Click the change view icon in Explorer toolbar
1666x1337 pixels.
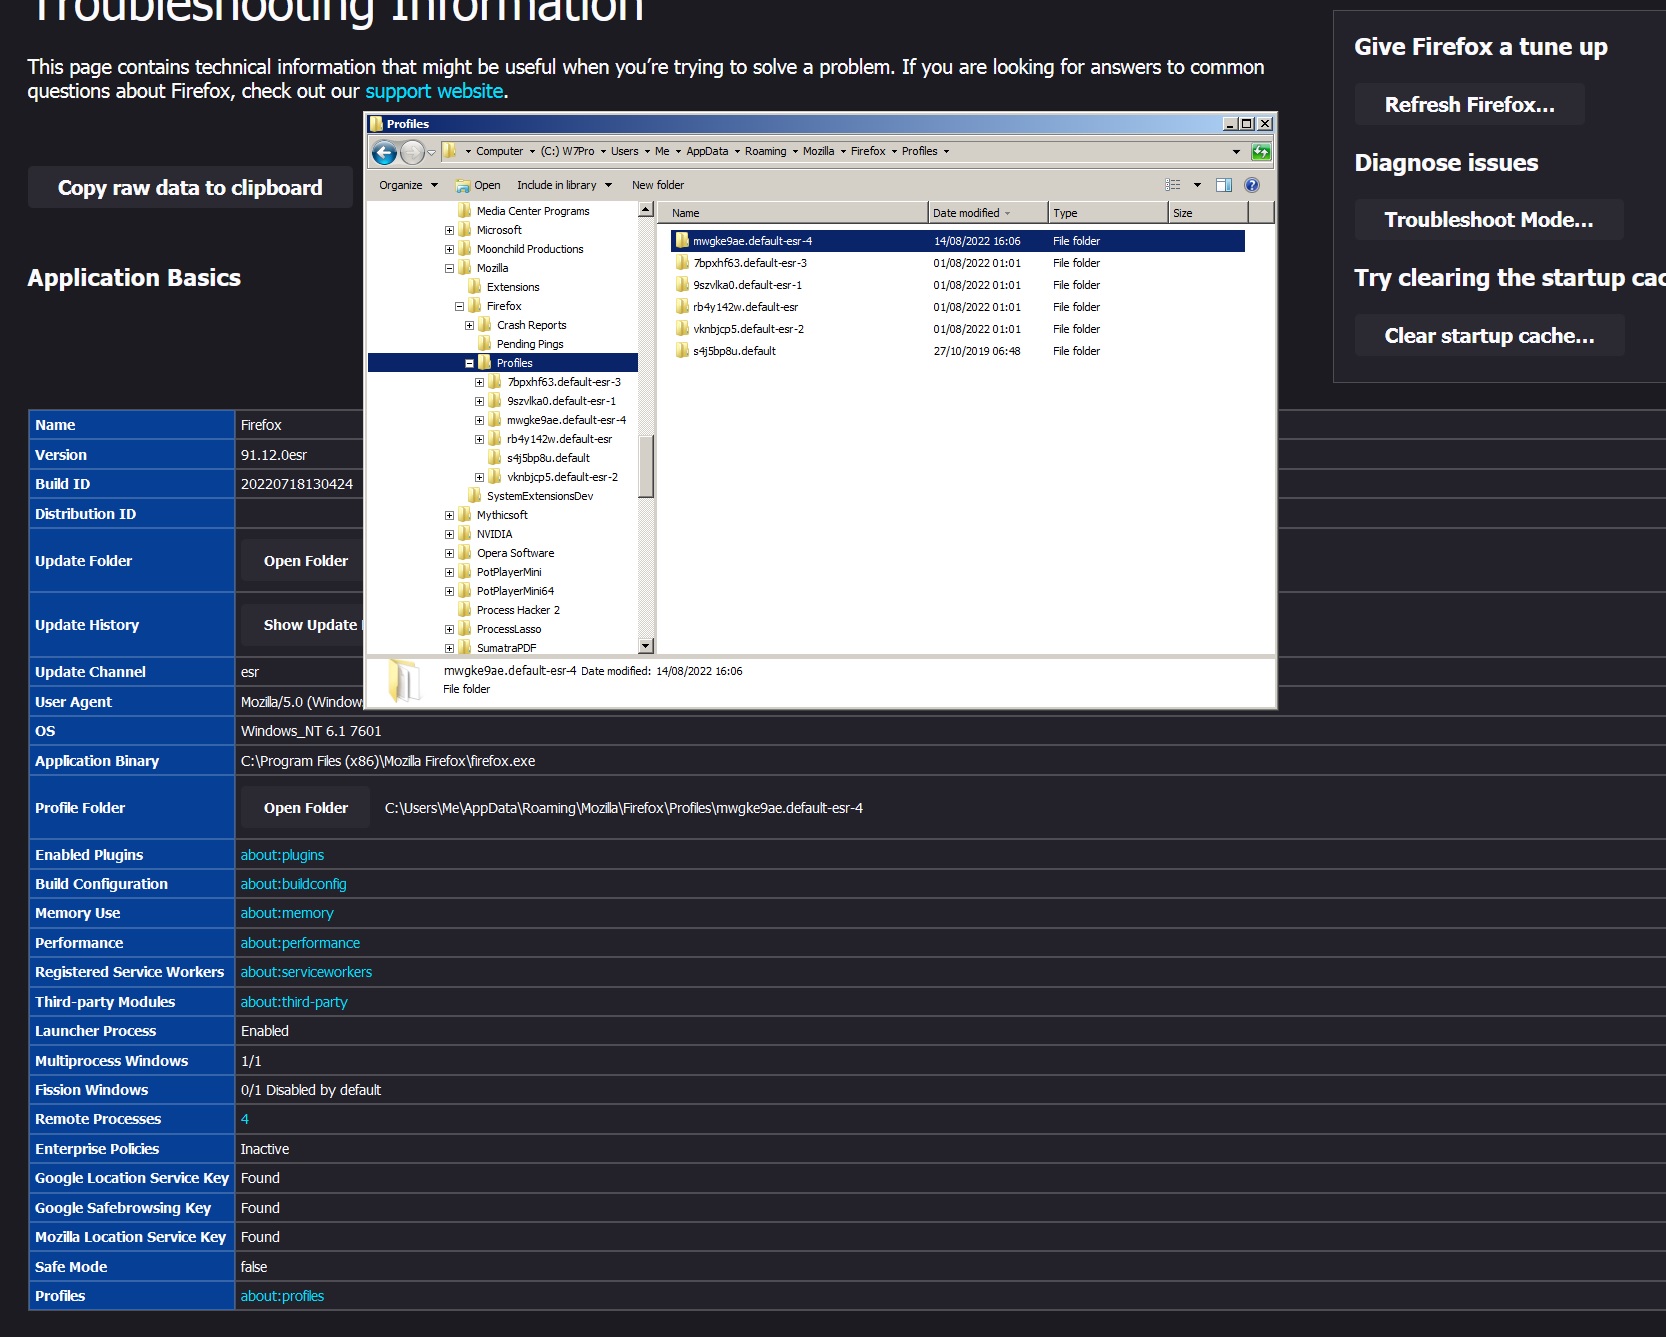pyautogui.click(x=1173, y=185)
